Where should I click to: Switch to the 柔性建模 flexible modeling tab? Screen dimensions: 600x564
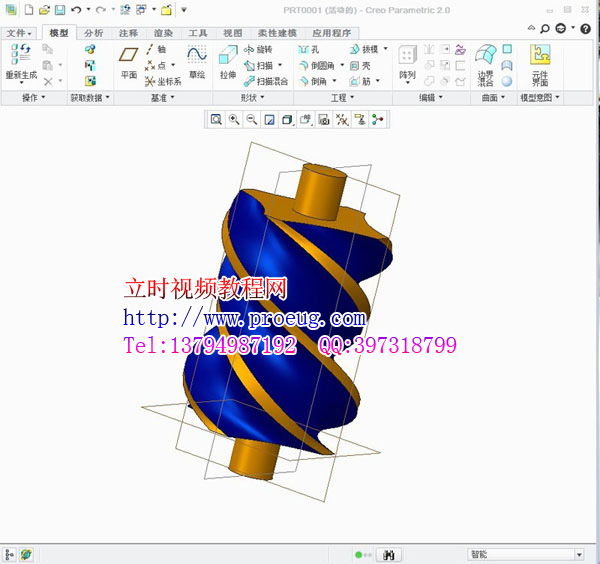(x=277, y=33)
